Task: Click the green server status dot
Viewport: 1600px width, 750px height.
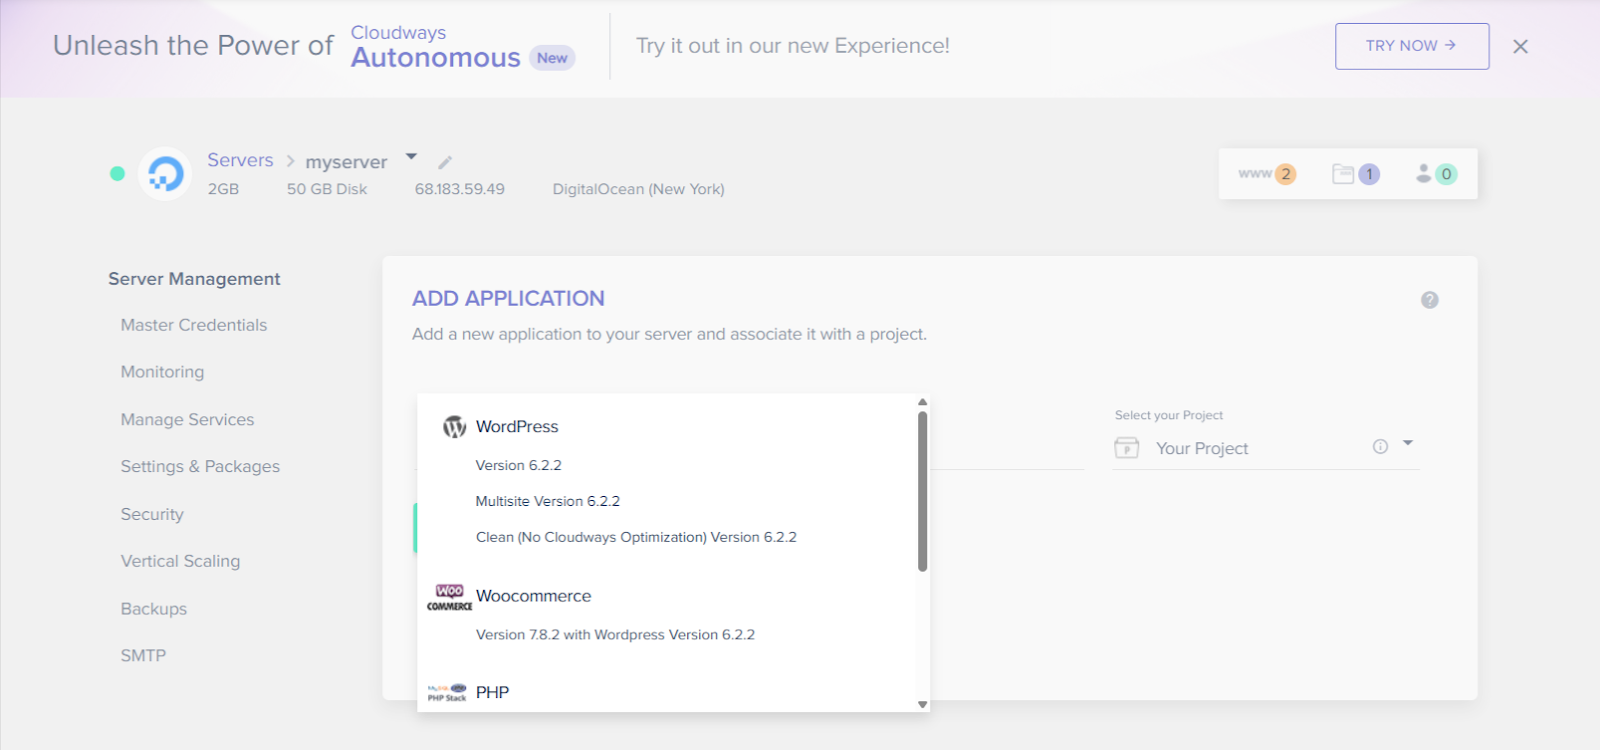Action: pyautogui.click(x=117, y=174)
